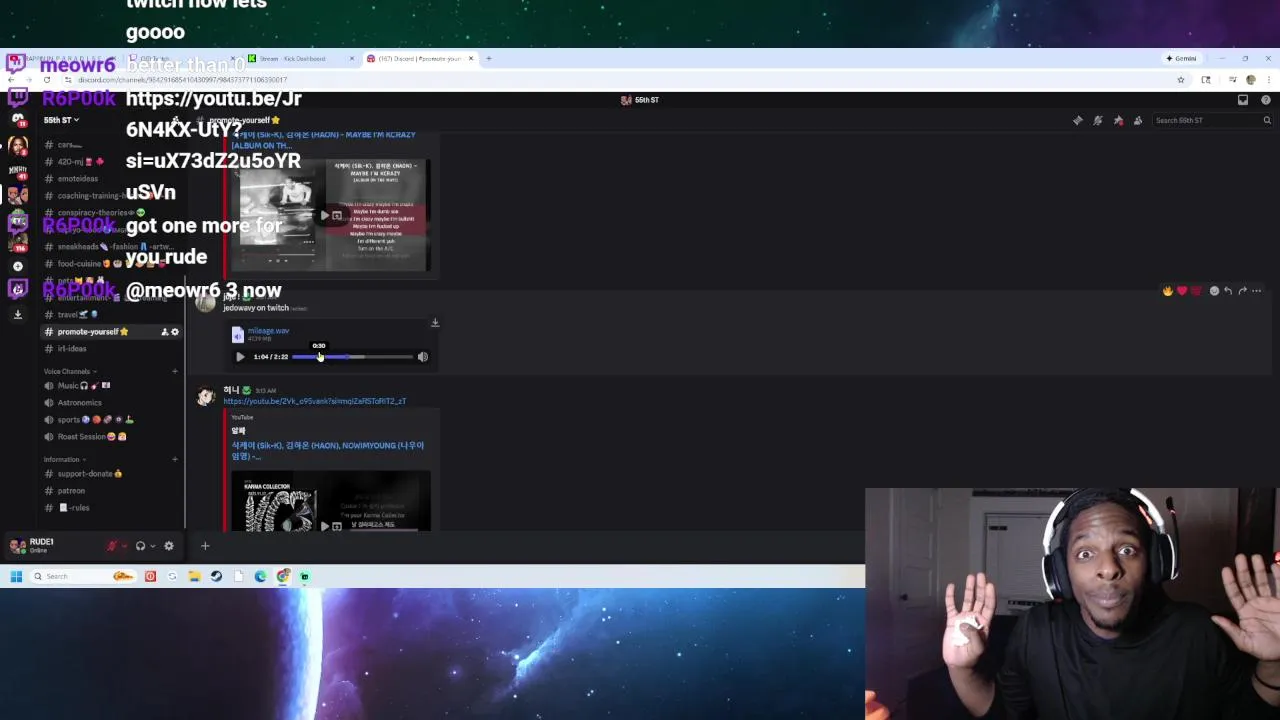React with the fire emoji
Screen dimensions: 1280x720
point(1167,291)
